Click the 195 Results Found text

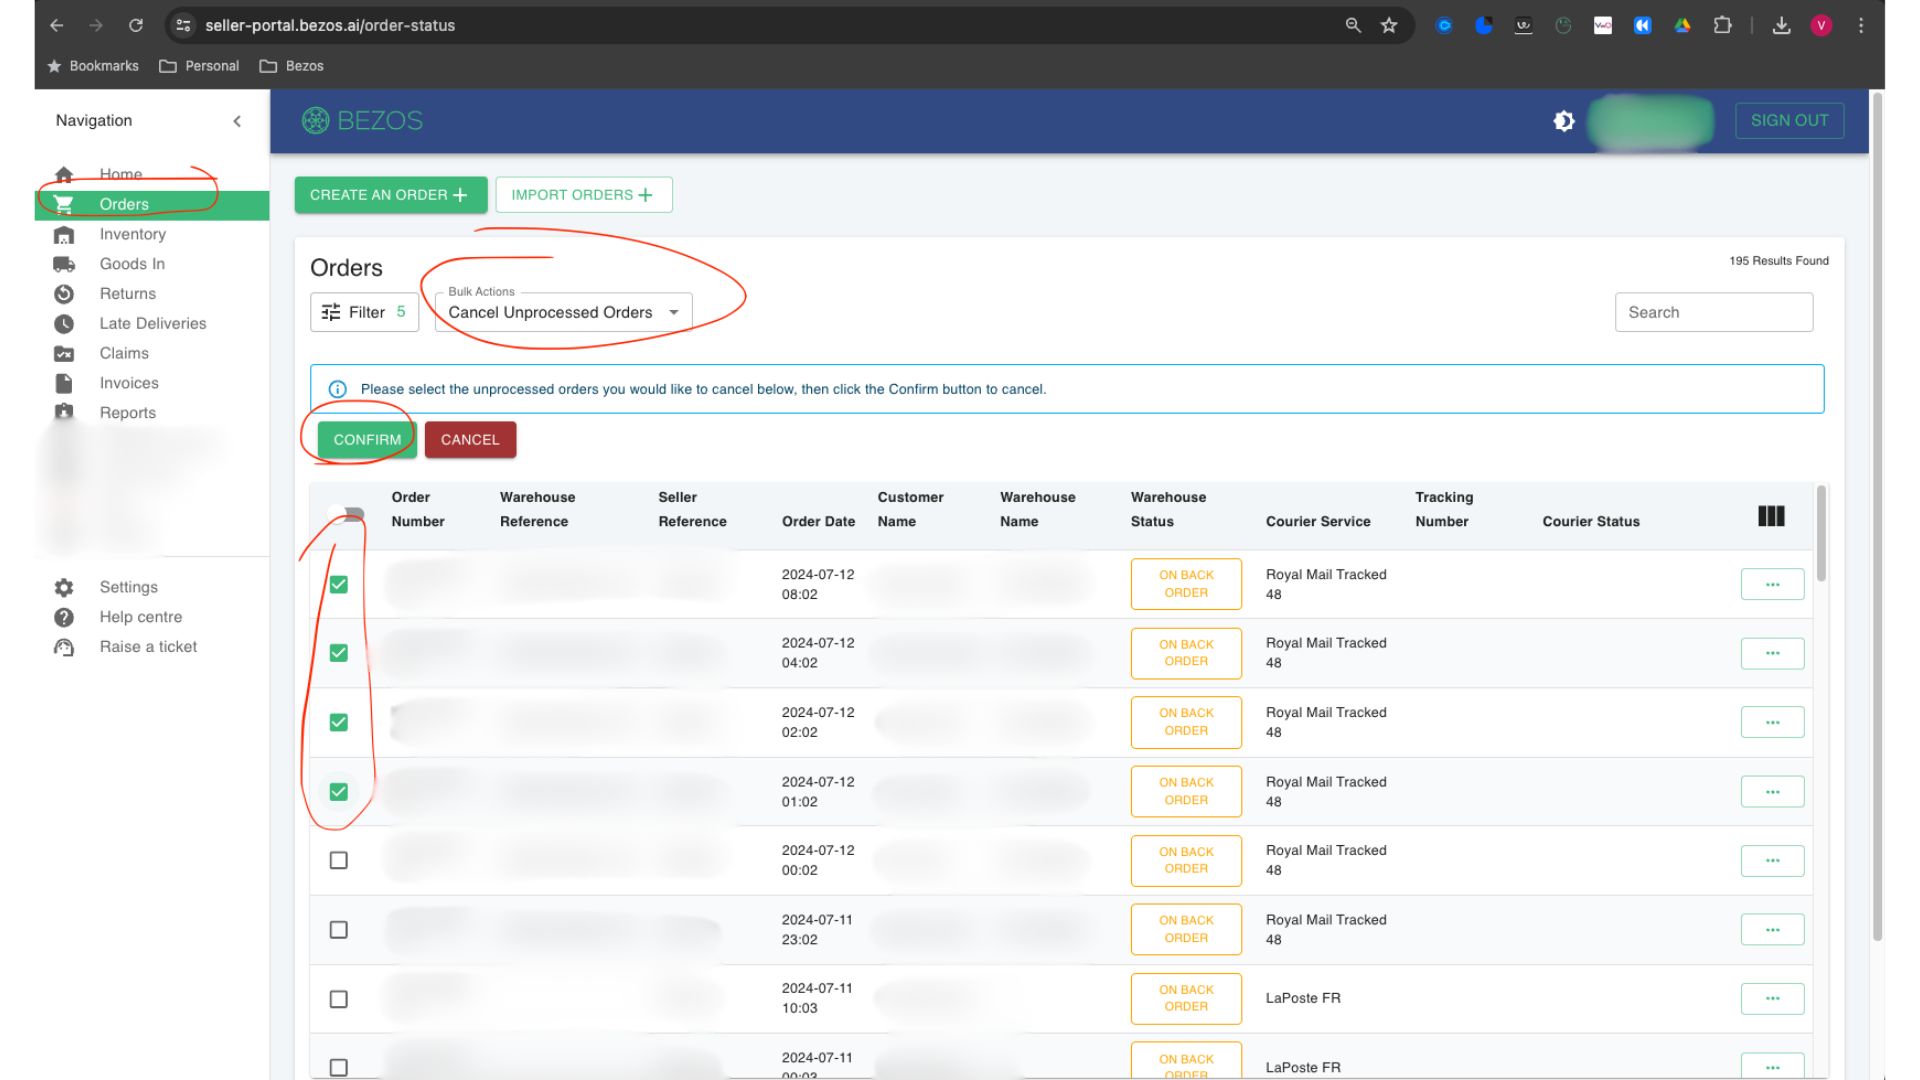[x=1778, y=261]
